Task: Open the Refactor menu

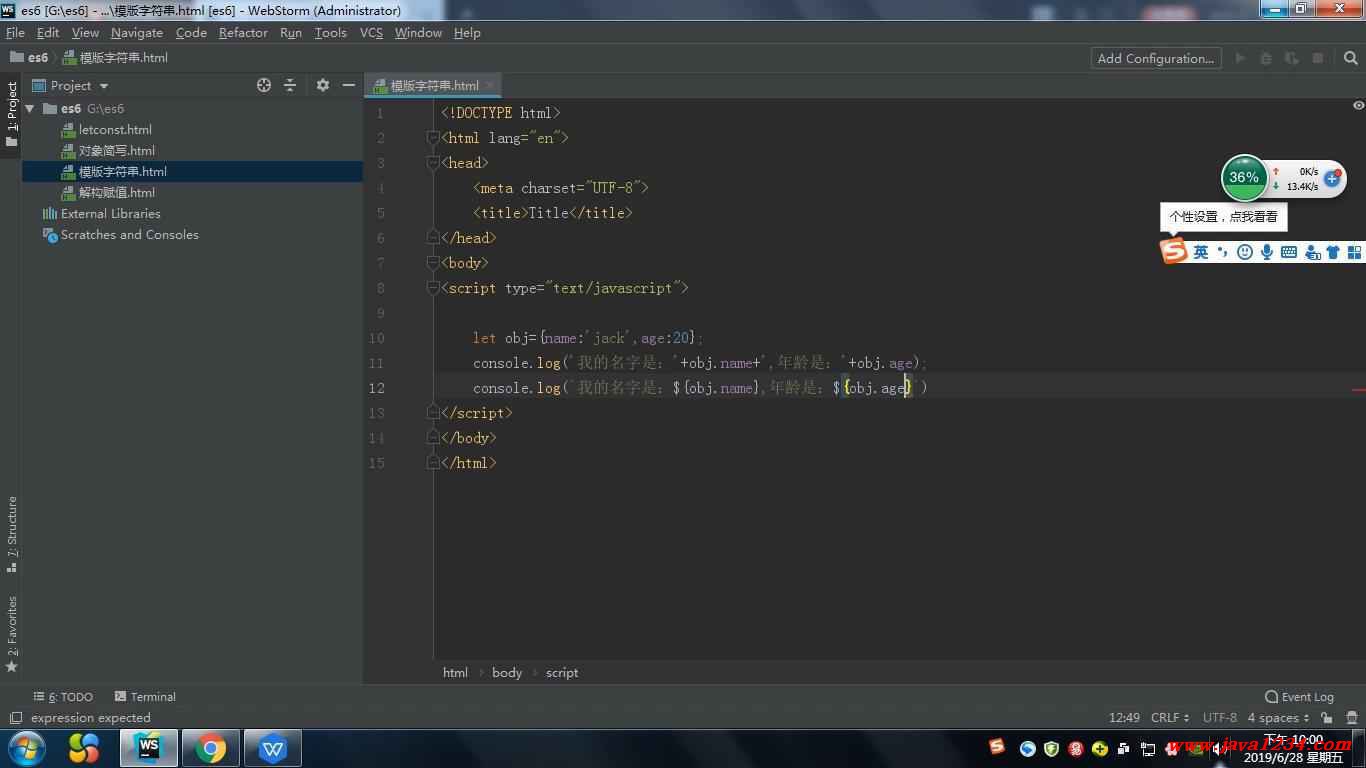Action: [243, 33]
